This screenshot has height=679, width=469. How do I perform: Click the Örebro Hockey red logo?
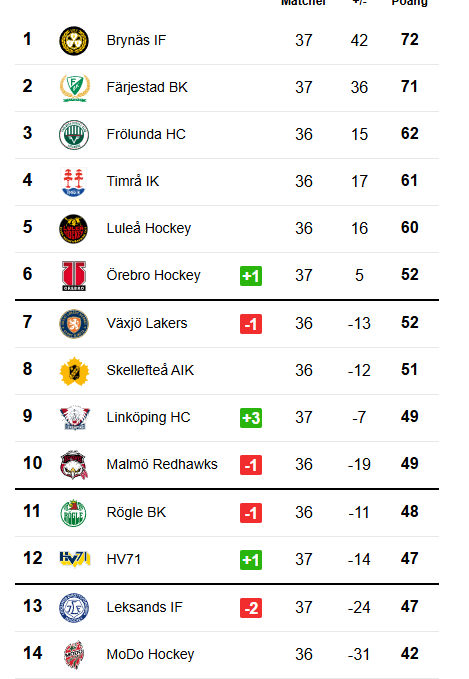coord(74,276)
